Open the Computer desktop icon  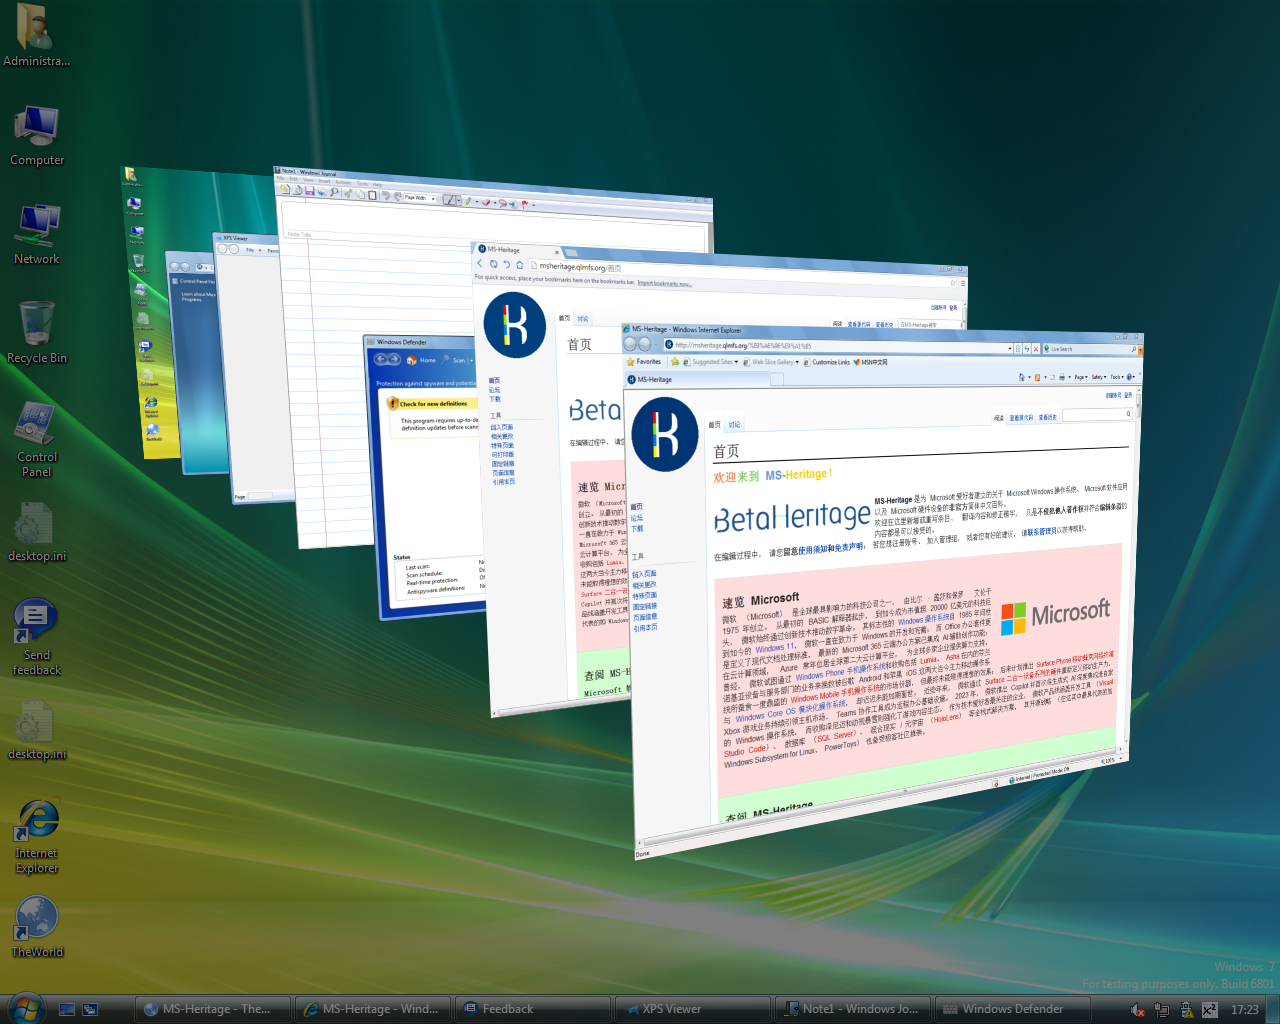tap(37, 136)
